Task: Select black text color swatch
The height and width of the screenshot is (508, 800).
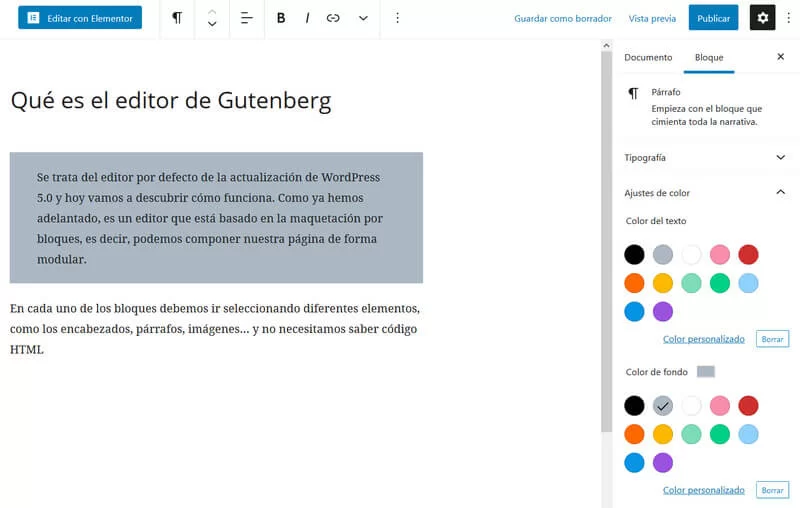Action: [634, 255]
